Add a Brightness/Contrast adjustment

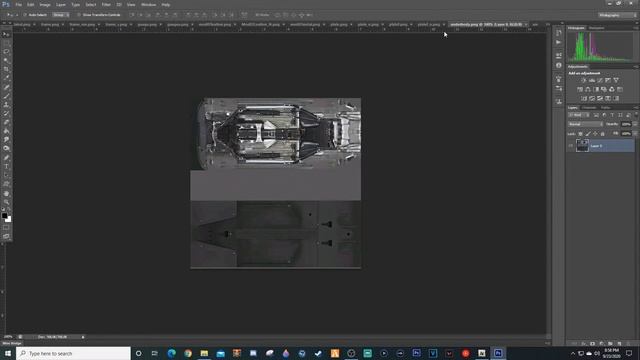point(584,80)
